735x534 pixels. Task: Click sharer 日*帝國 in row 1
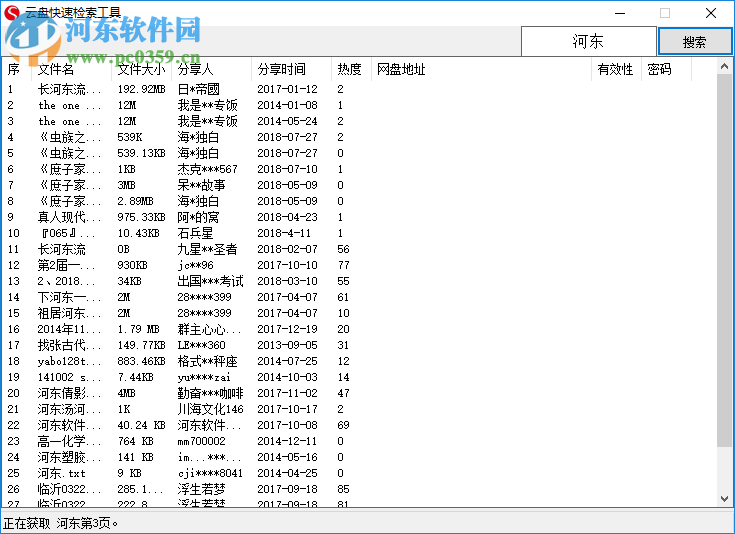[198, 89]
